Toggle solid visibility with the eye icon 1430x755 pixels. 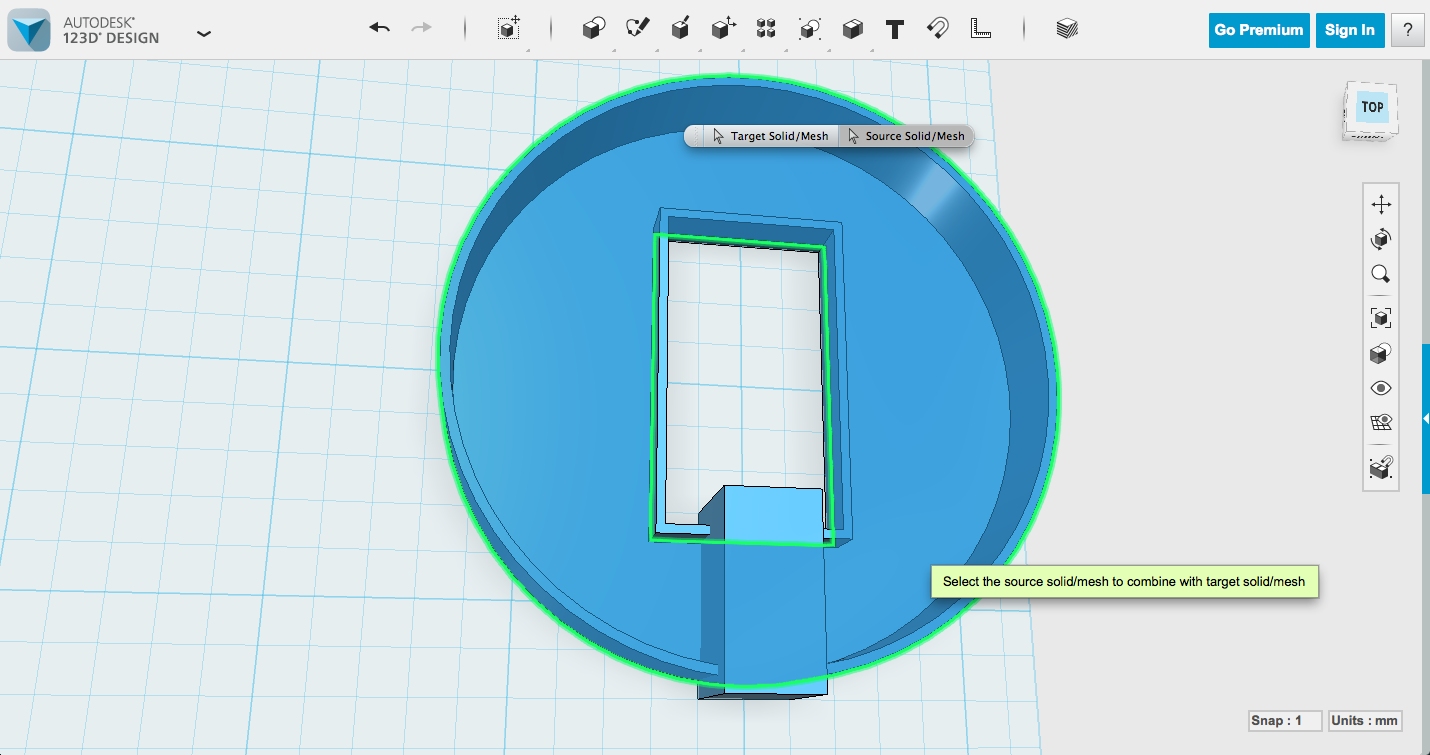[1381, 387]
